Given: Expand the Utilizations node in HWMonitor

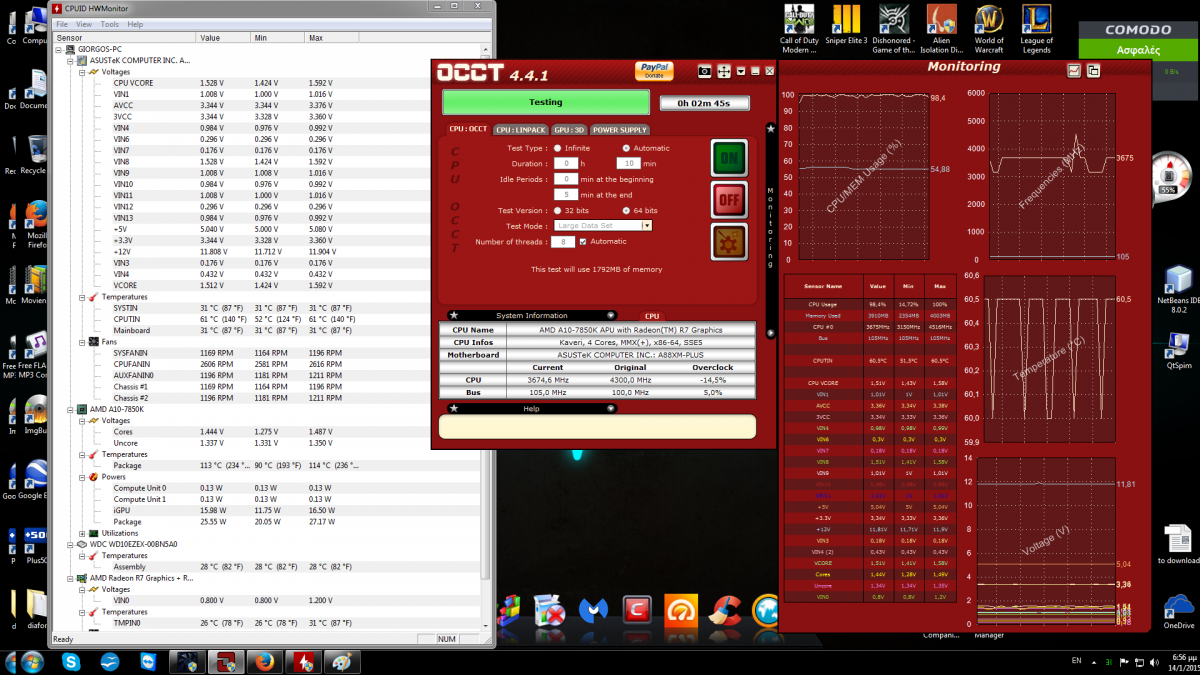Looking at the screenshot, I should [80, 533].
